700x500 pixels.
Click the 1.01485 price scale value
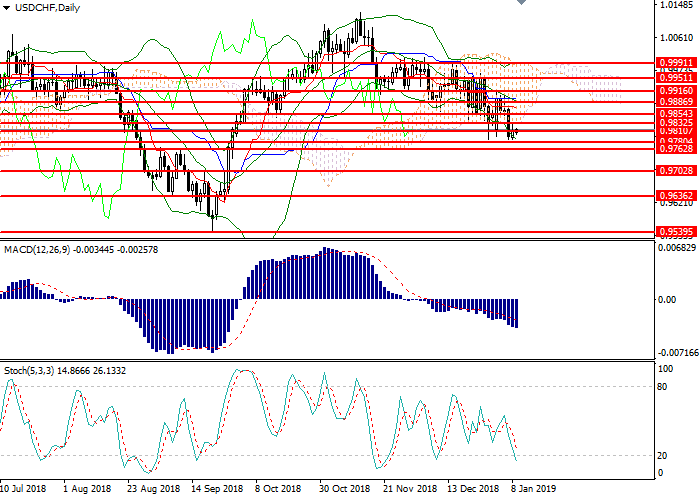(x=677, y=6)
